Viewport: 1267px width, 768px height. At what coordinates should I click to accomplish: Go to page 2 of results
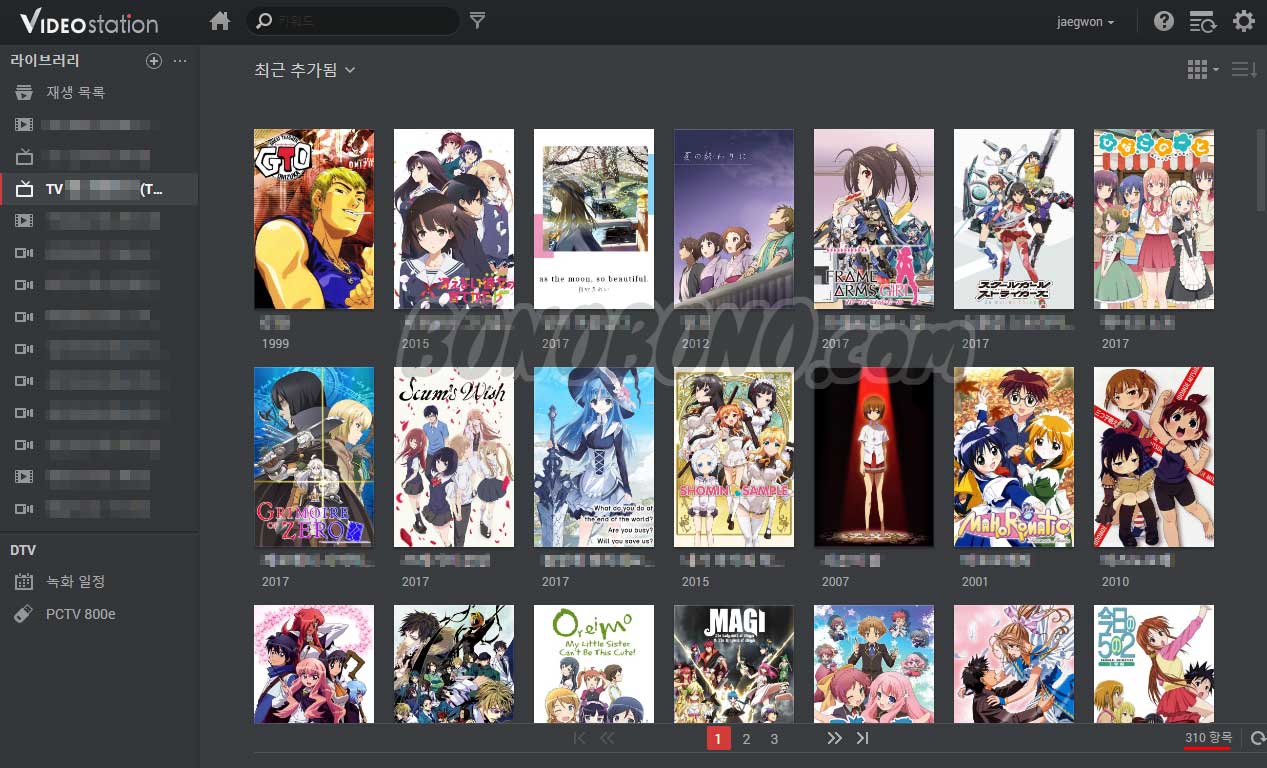pos(746,739)
